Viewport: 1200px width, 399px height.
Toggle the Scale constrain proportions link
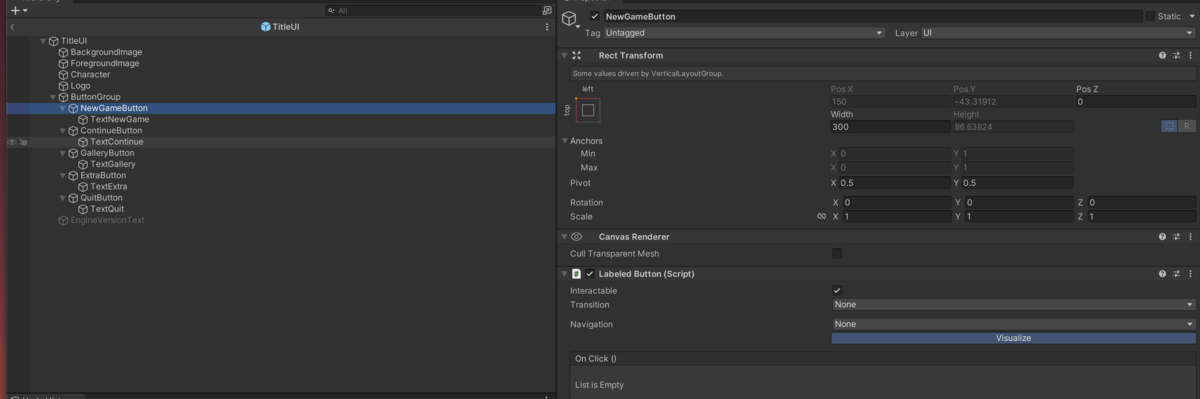pos(822,216)
